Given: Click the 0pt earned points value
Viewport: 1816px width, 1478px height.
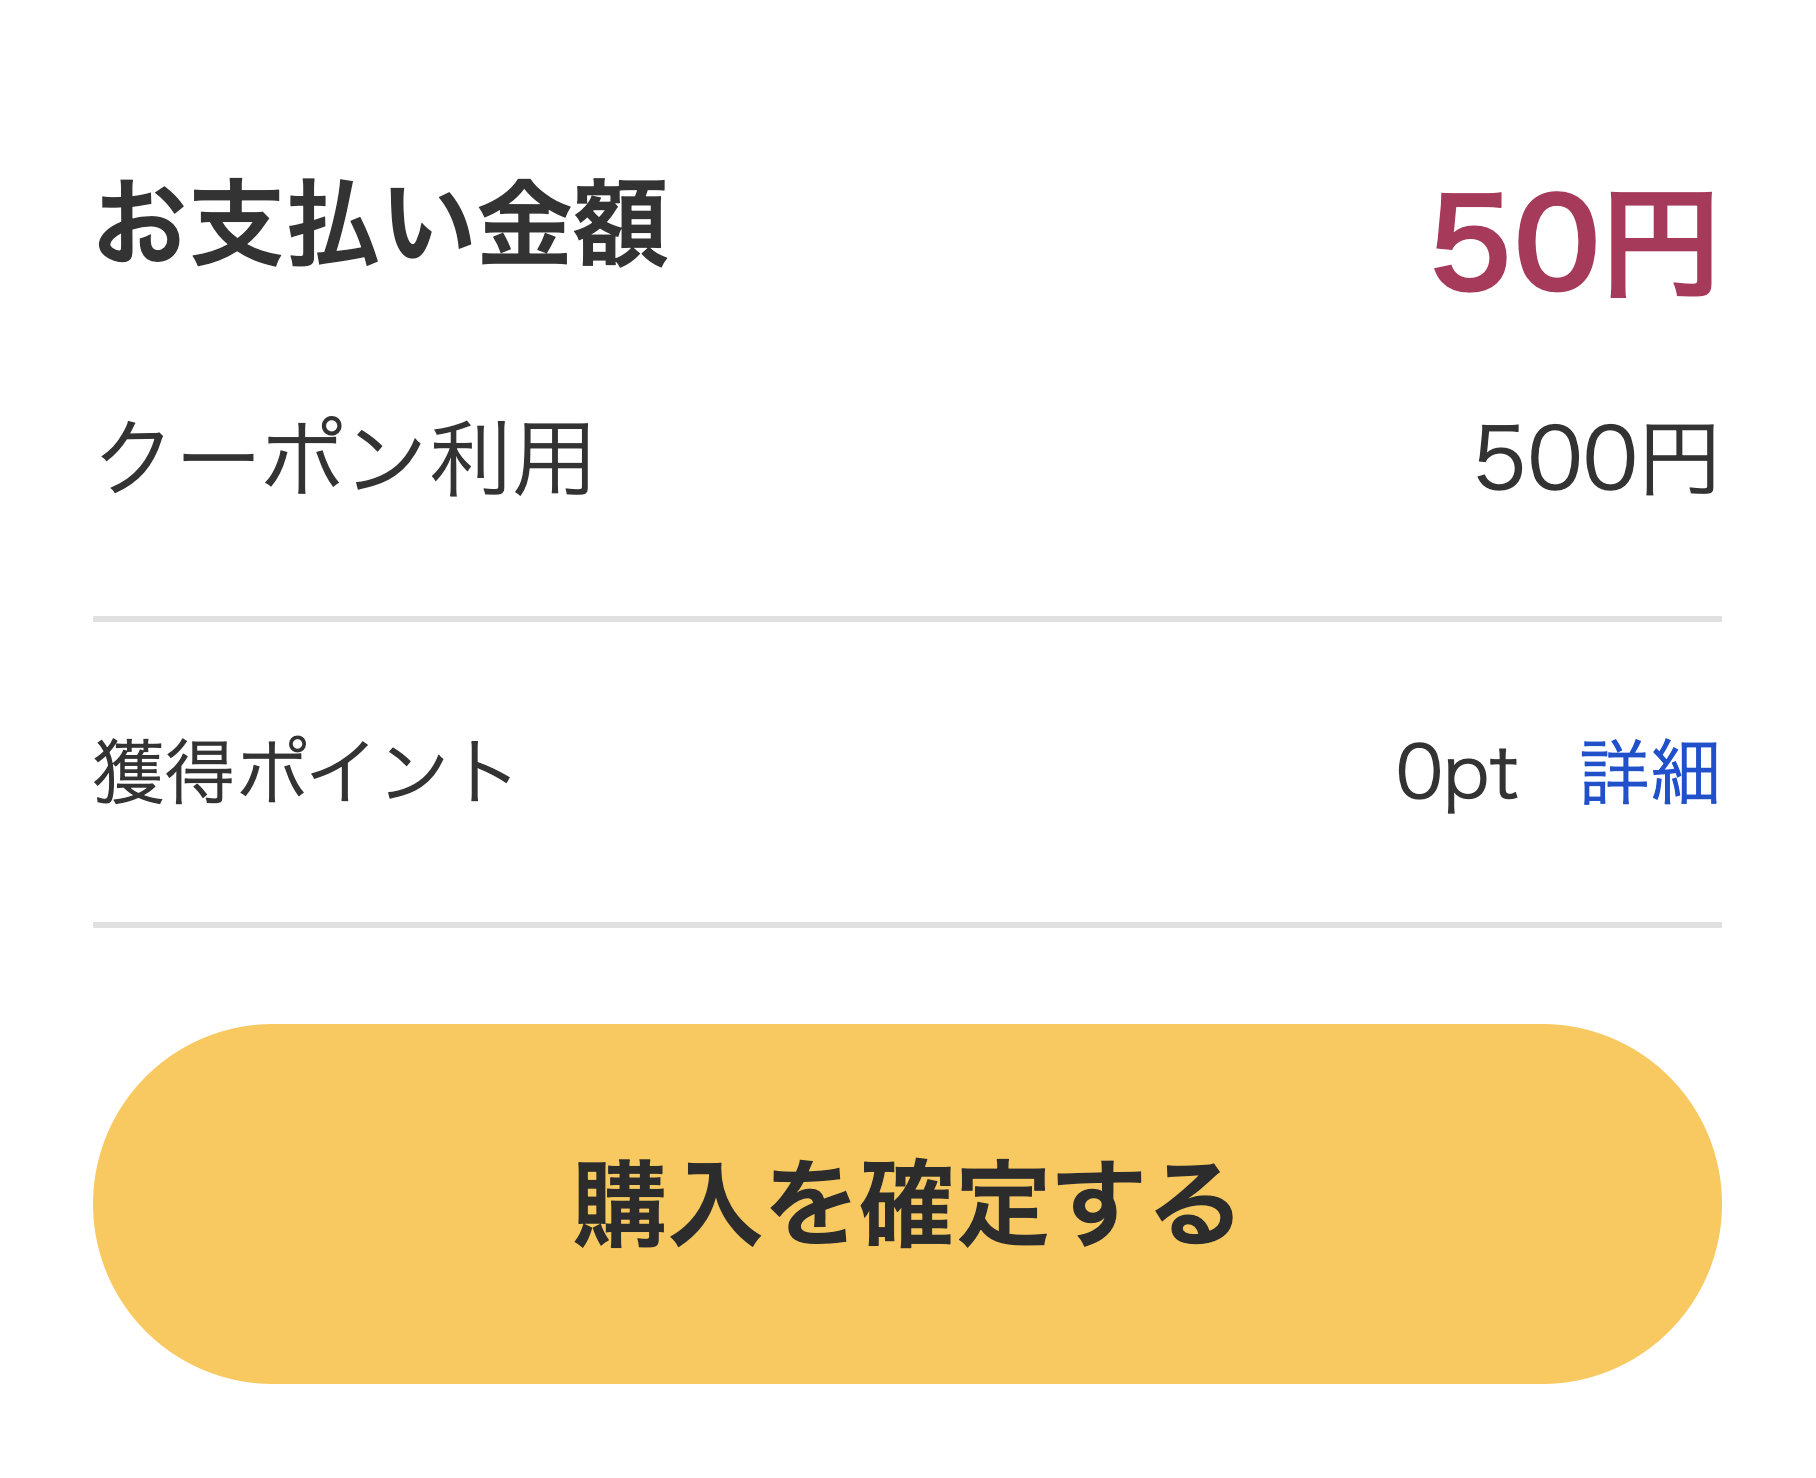Looking at the screenshot, I should click(1456, 774).
